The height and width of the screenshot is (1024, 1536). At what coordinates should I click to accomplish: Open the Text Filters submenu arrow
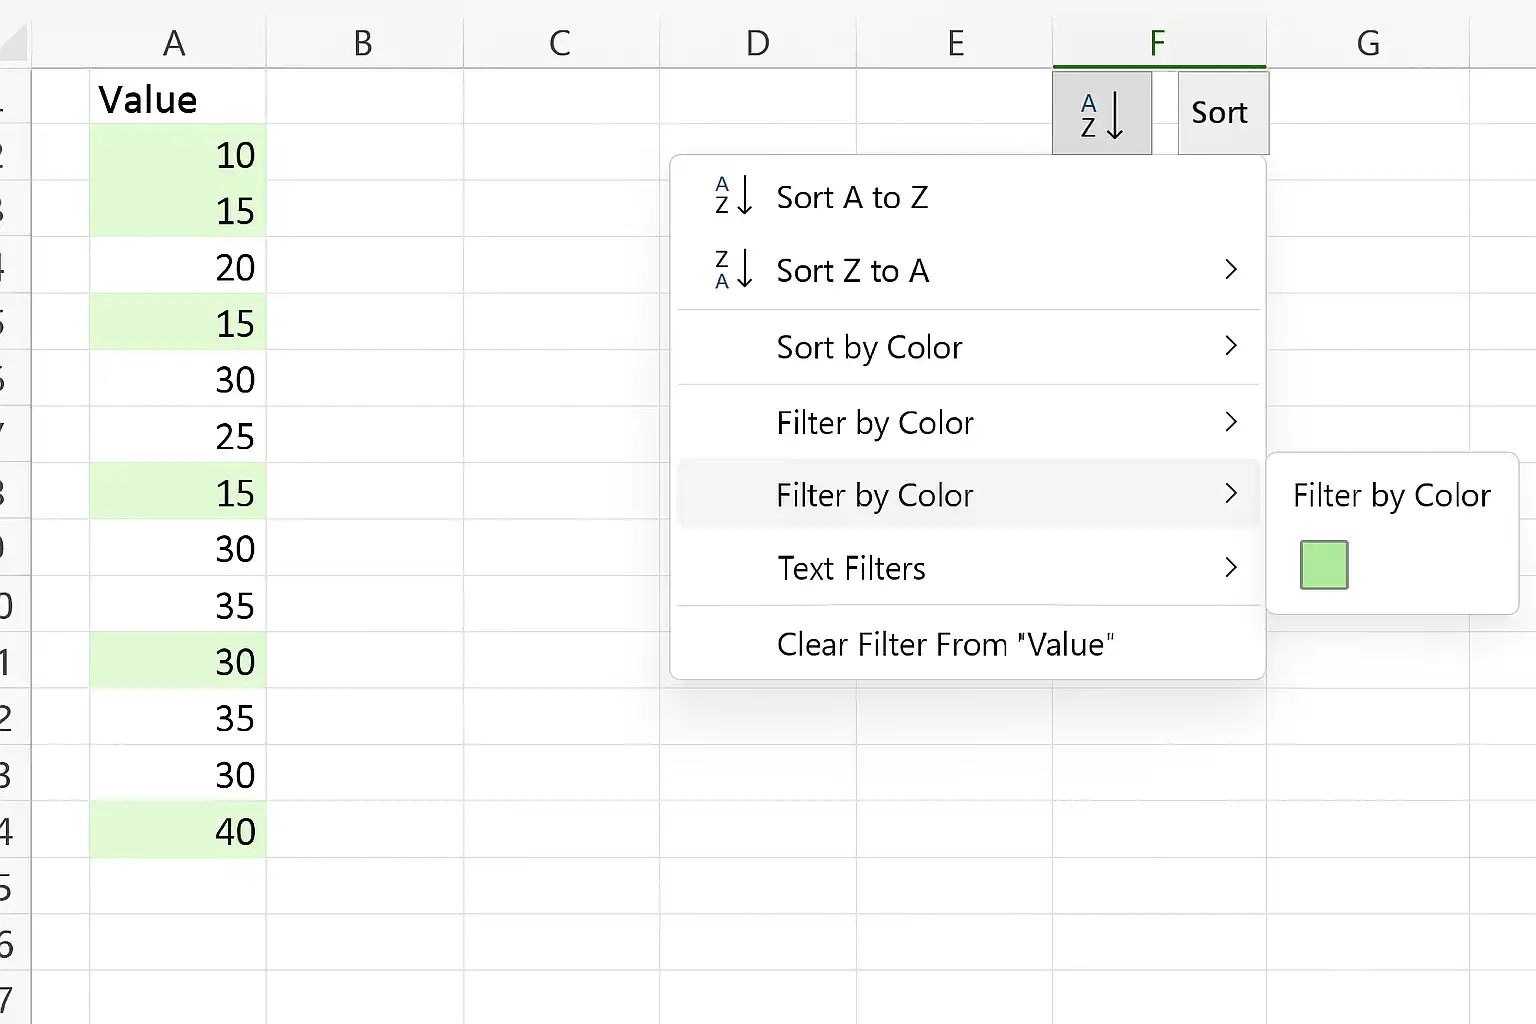[x=1231, y=568]
